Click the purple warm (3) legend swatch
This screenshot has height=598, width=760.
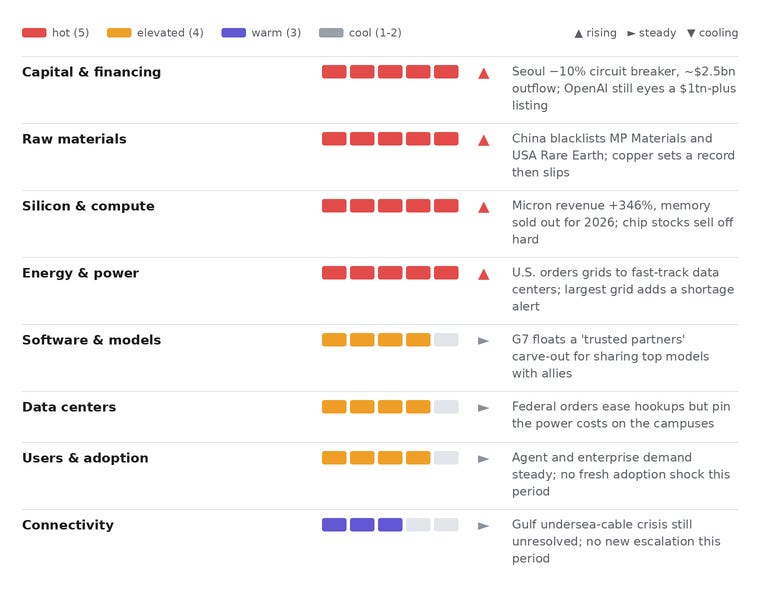point(234,32)
